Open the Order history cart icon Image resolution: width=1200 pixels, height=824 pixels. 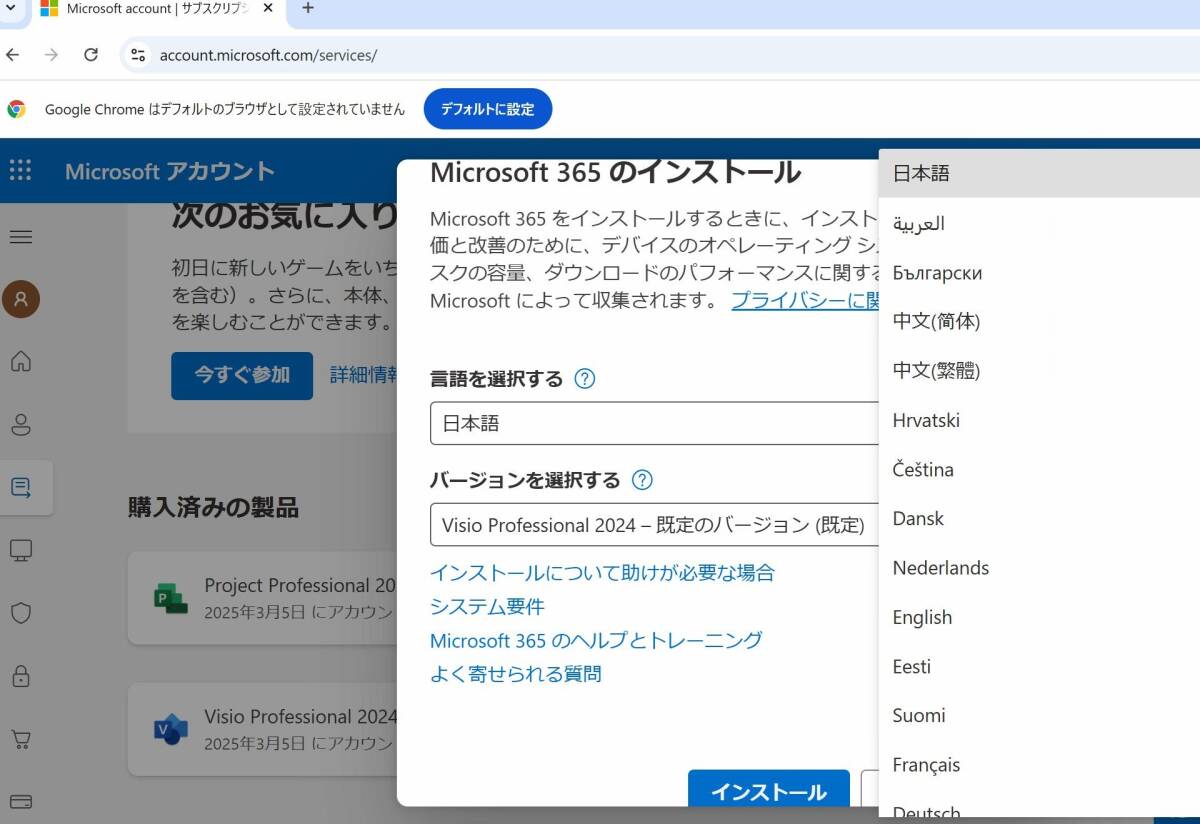point(20,739)
